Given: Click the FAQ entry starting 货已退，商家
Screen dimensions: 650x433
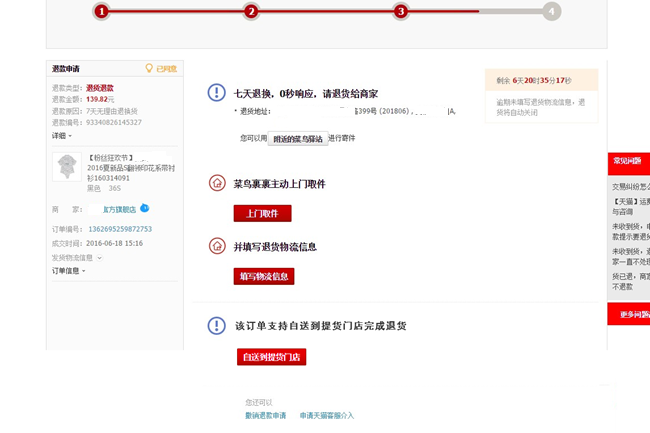Looking at the screenshot, I should (x=631, y=281).
